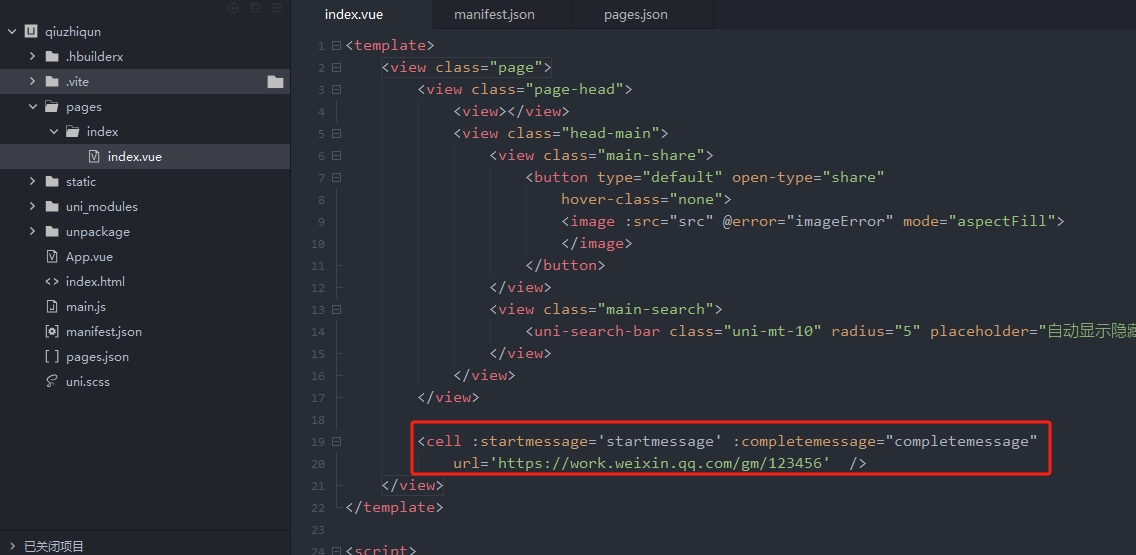Image resolution: width=1136 pixels, height=555 pixels.
Task: Click the "aspectFill" mode value
Action: click(x=1003, y=221)
